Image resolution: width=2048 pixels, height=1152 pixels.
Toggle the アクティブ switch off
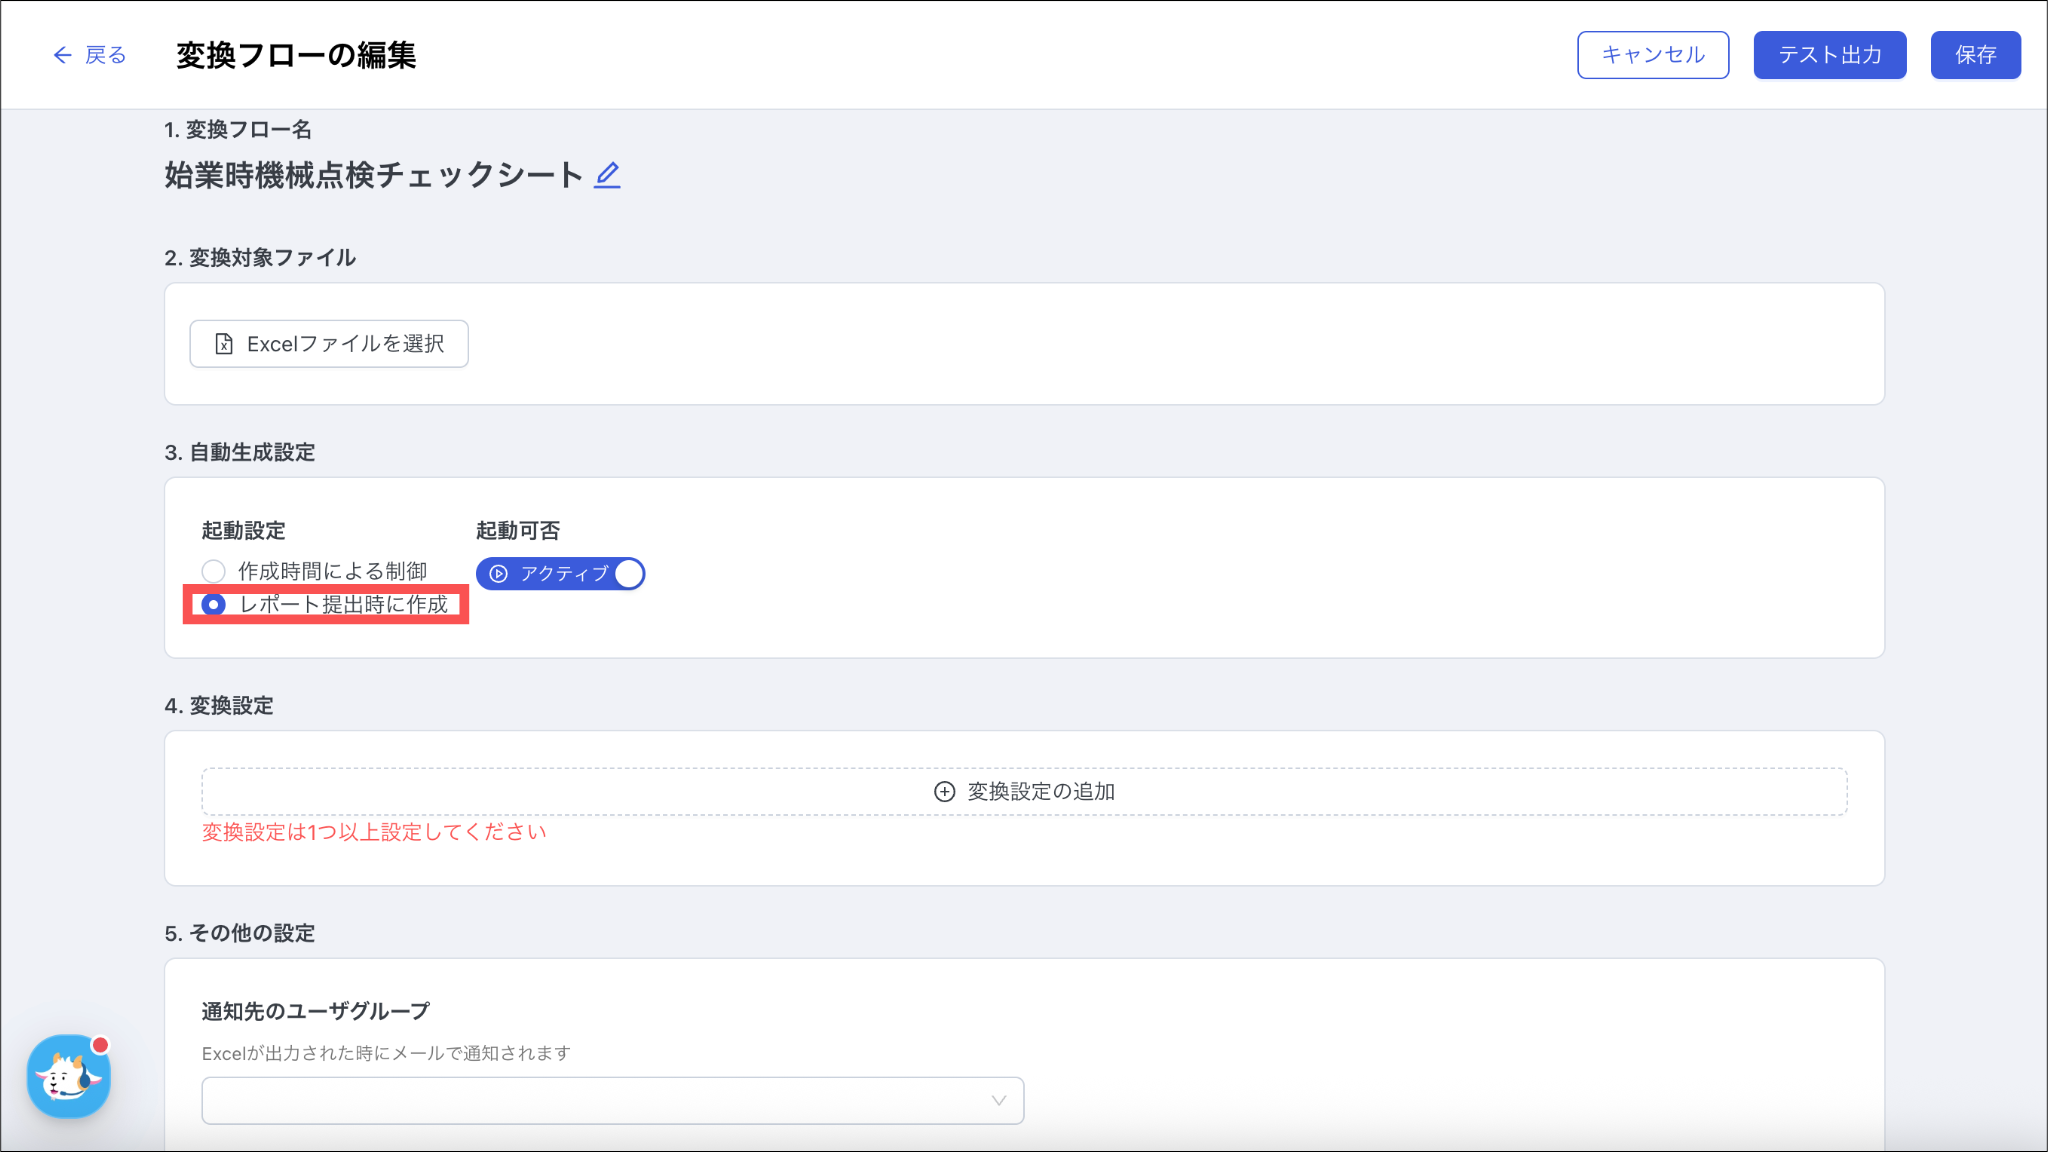pos(560,574)
